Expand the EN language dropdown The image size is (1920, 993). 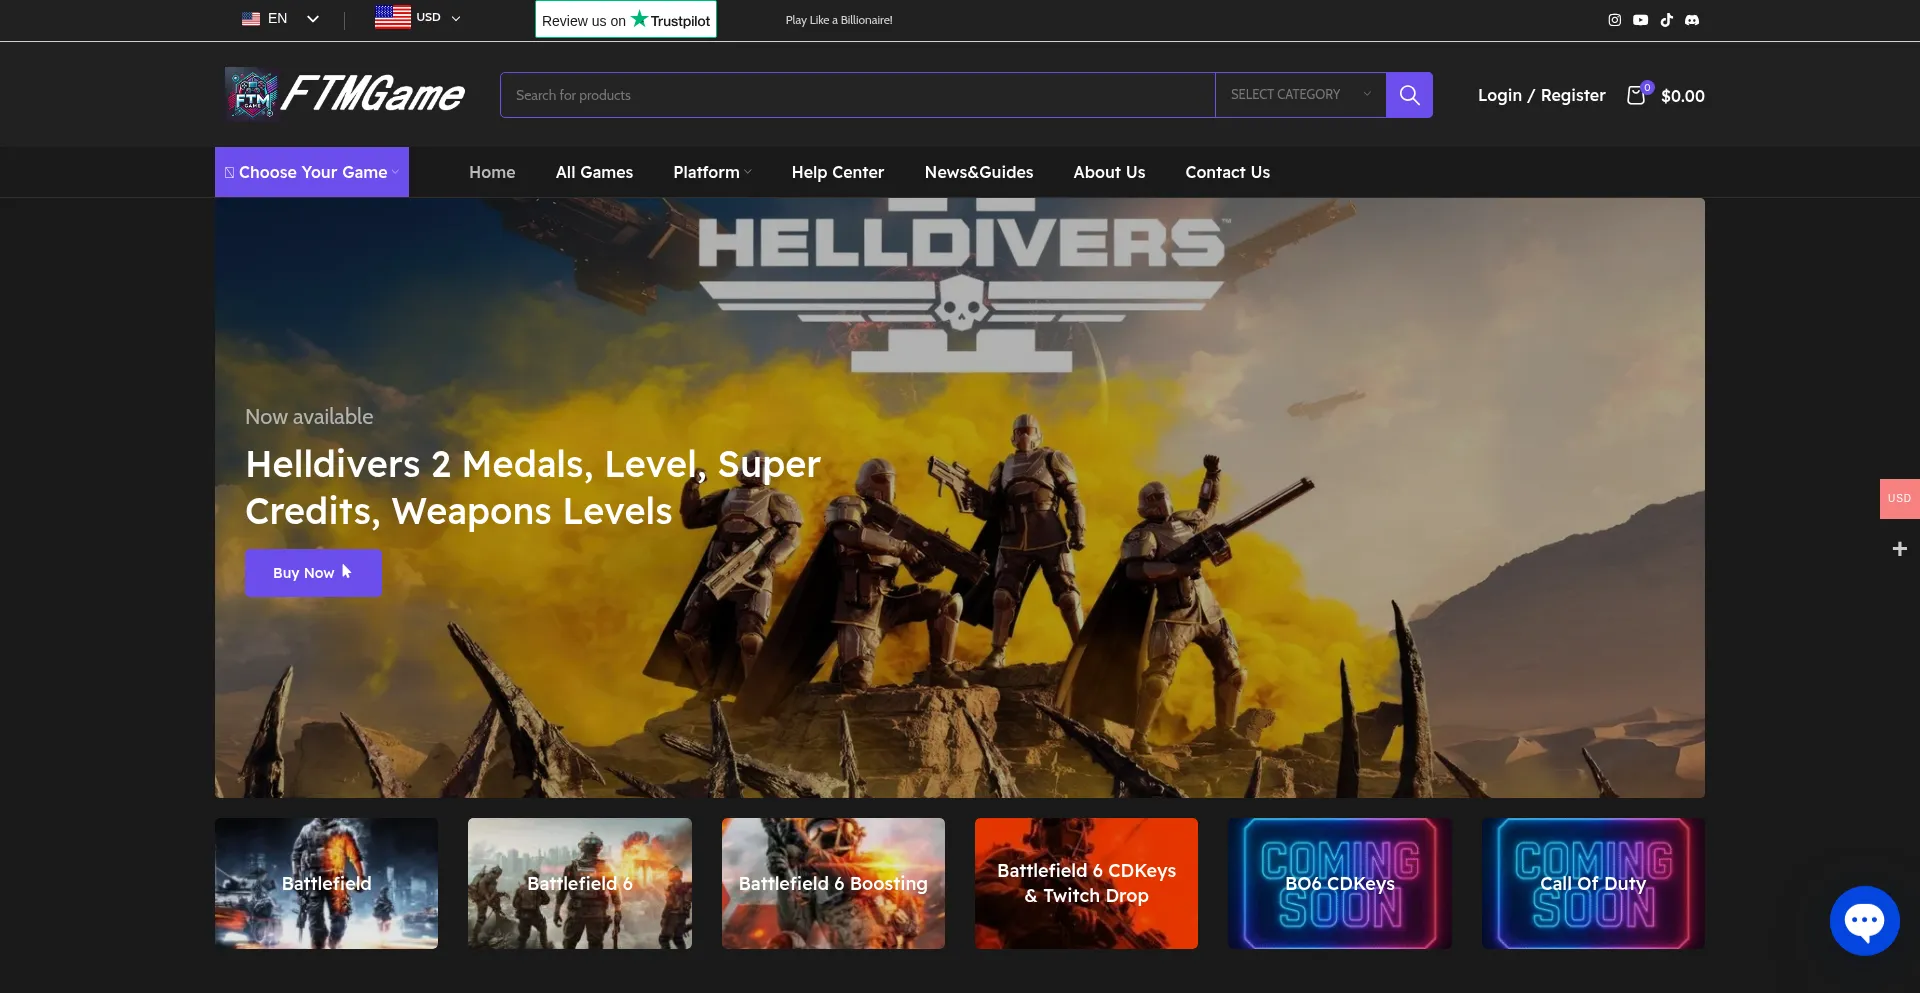click(280, 19)
